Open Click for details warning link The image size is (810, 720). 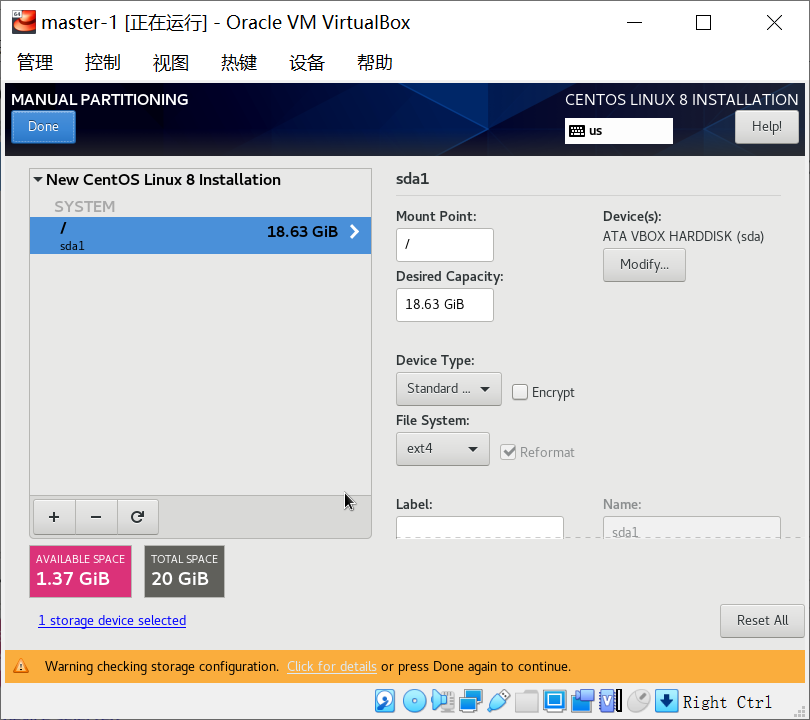point(332,666)
